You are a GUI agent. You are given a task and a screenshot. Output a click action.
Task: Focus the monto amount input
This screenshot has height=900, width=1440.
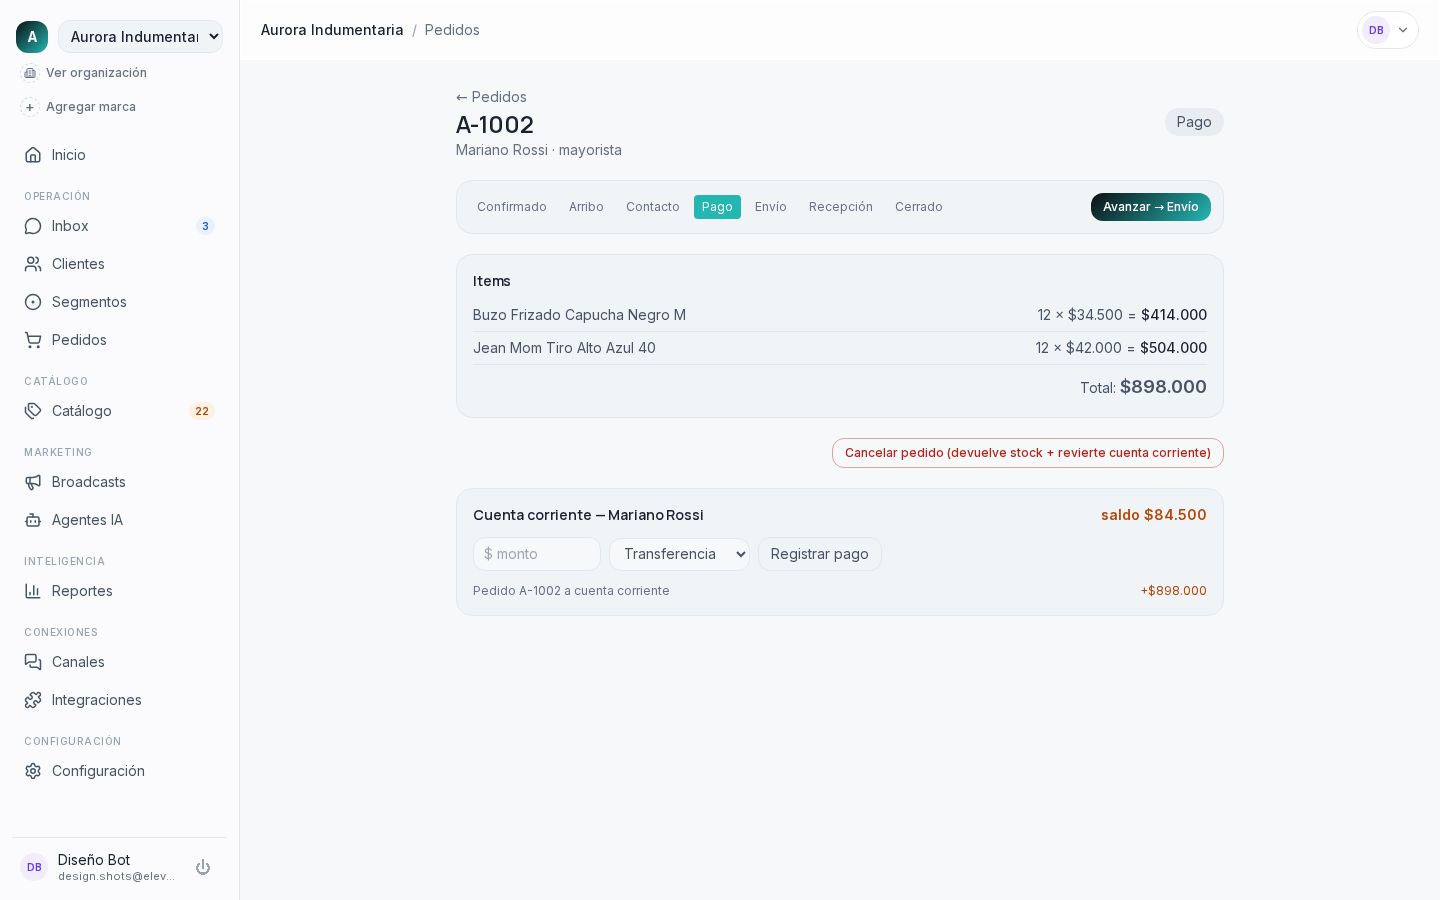(537, 554)
